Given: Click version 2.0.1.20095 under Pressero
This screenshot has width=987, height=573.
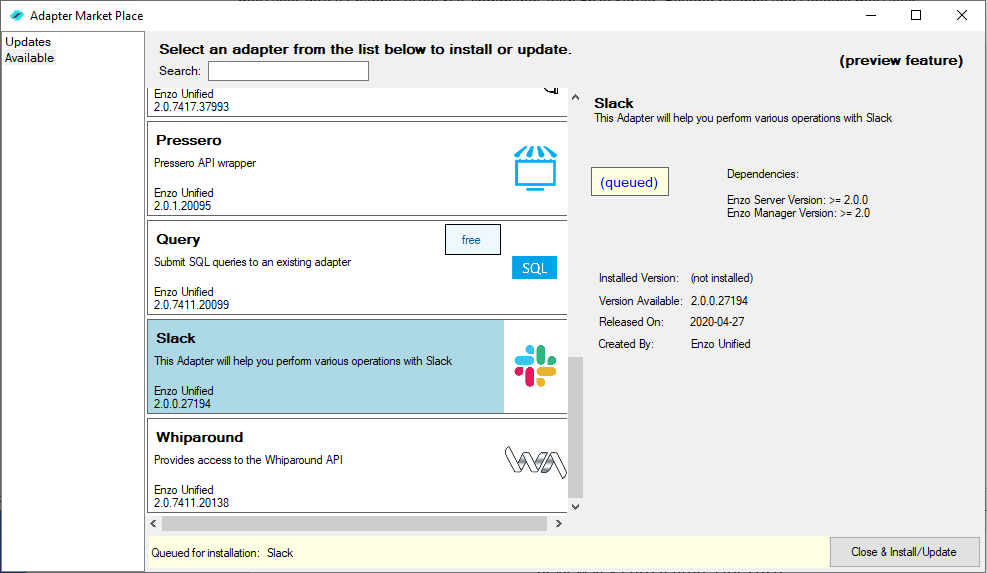Looking at the screenshot, I should coord(183,206).
